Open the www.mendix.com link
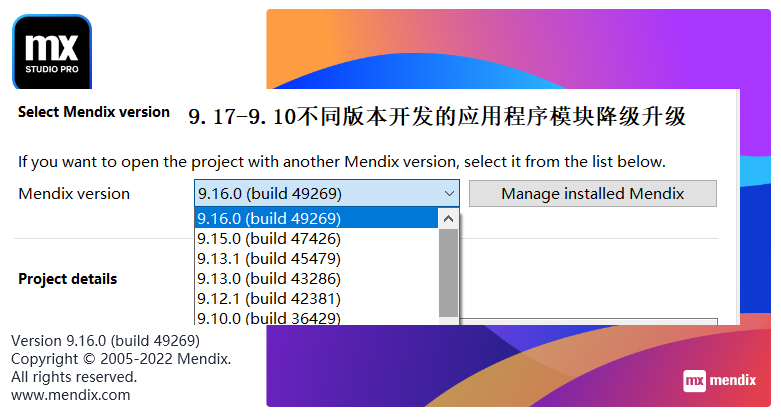 point(70,395)
